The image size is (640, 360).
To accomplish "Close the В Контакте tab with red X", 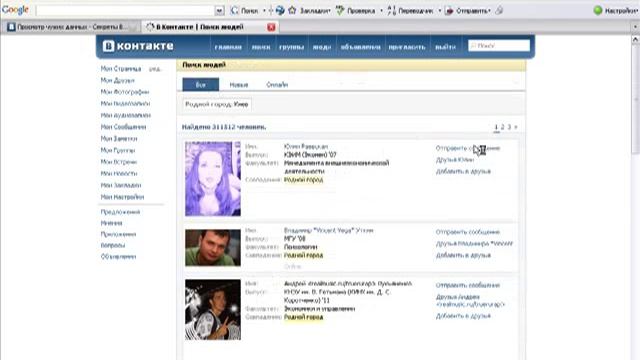I will click(271, 27).
